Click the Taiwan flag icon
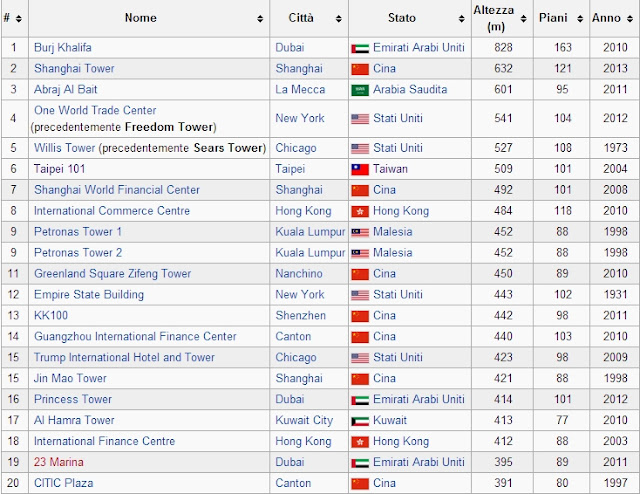Image resolution: width=640 pixels, height=494 pixels. pos(360,169)
